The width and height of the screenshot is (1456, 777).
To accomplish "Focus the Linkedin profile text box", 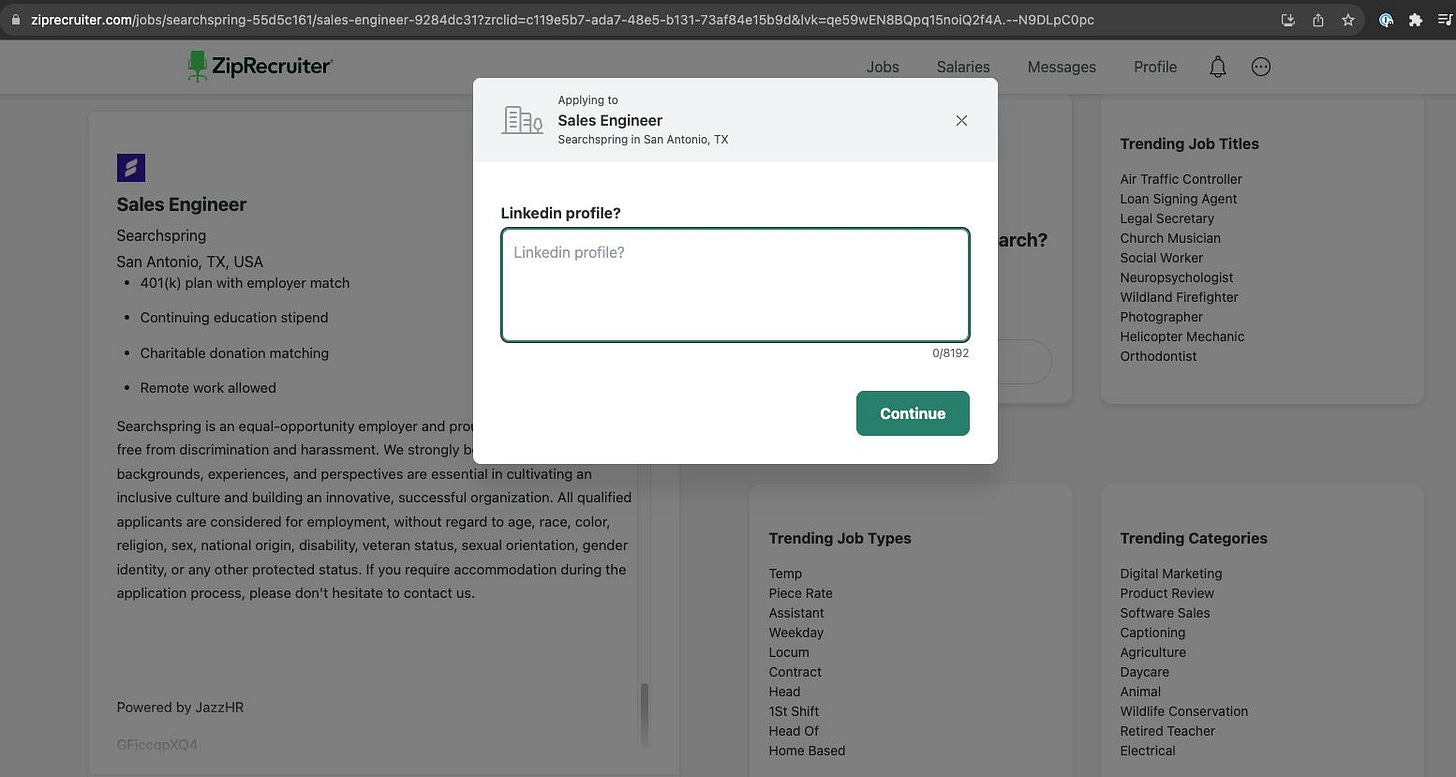I will (735, 285).
